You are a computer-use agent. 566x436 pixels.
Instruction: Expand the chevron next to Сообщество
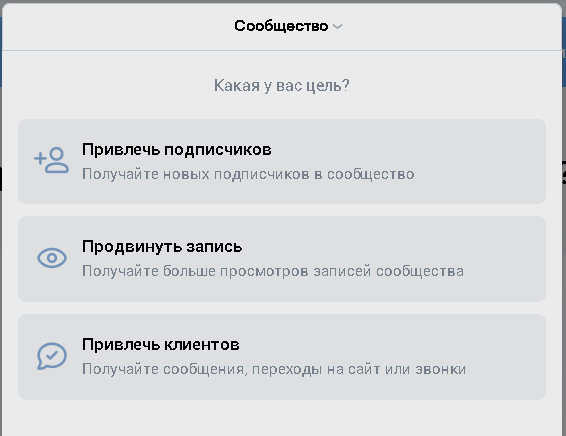pos(338,26)
